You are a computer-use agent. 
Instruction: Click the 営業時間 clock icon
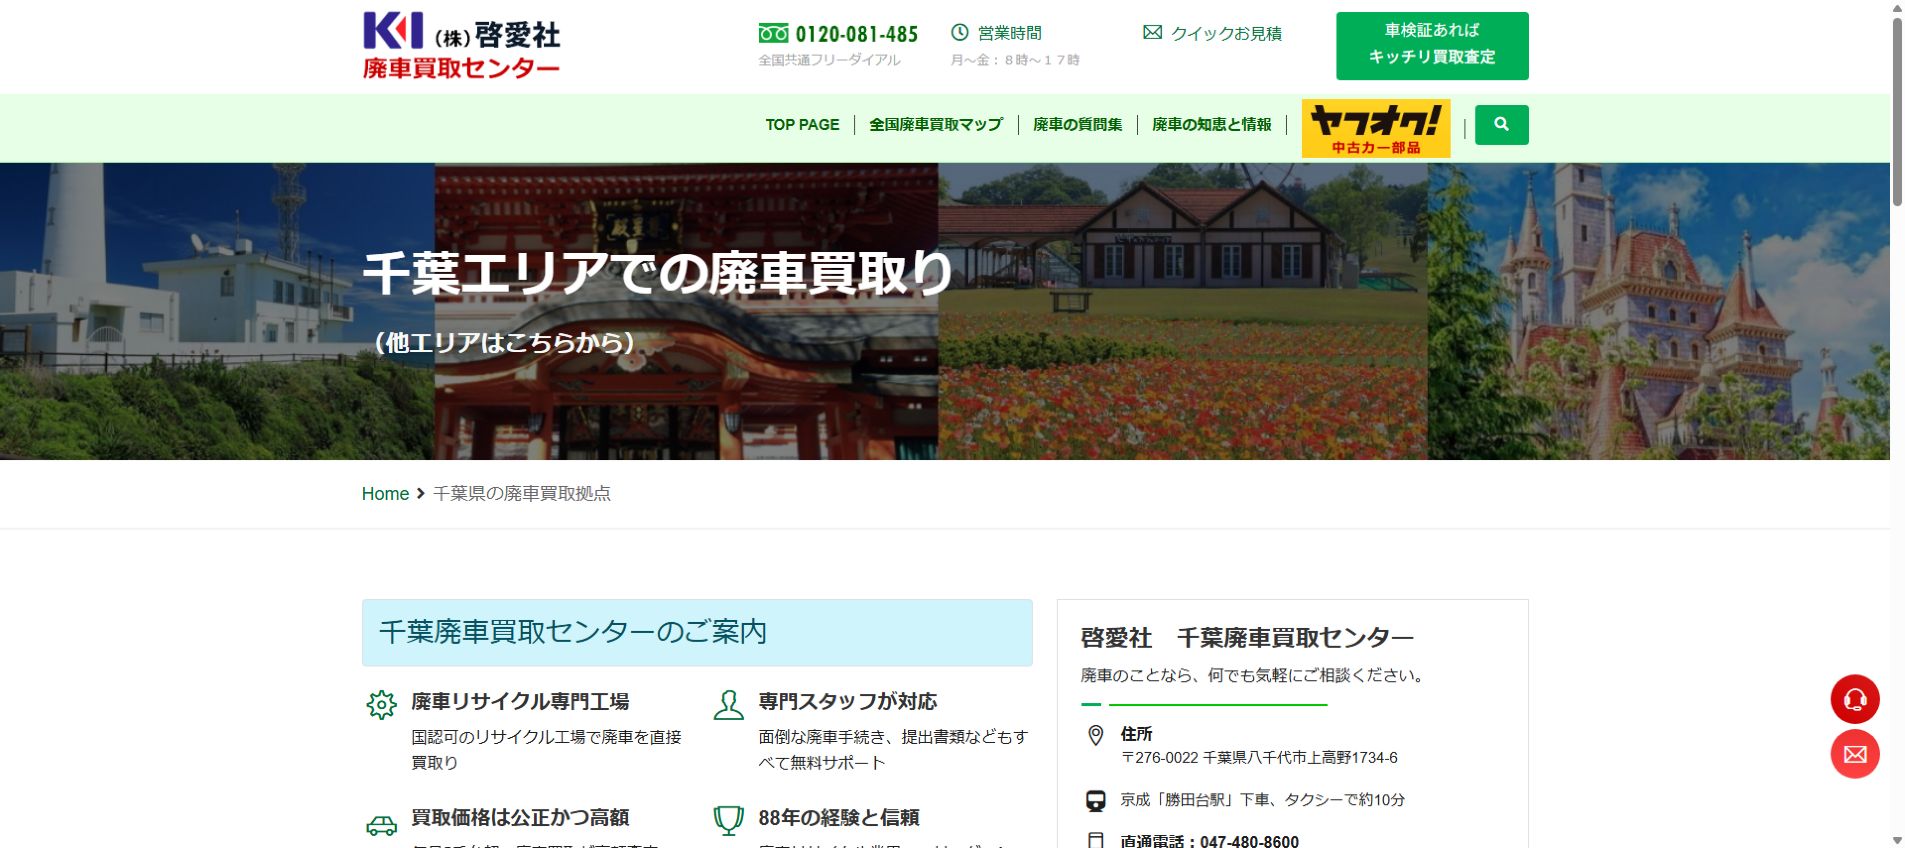tap(960, 32)
